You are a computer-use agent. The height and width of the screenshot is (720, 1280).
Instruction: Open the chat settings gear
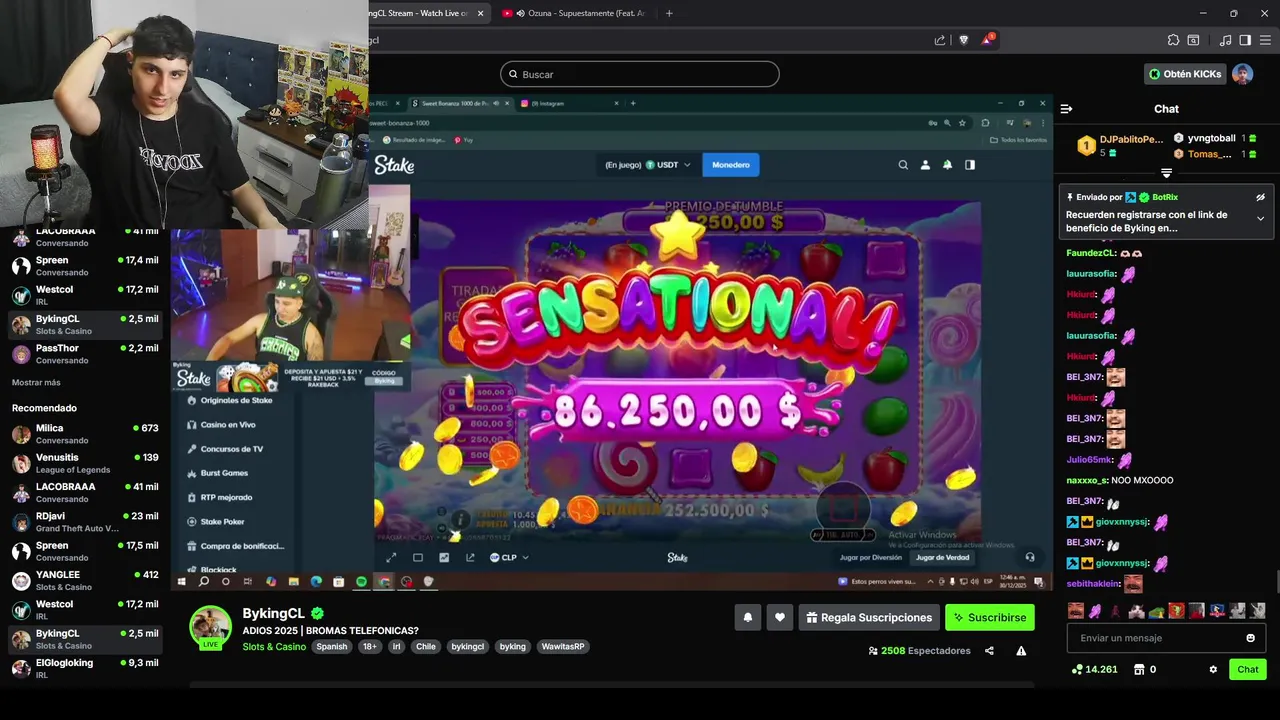(1213, 669)
